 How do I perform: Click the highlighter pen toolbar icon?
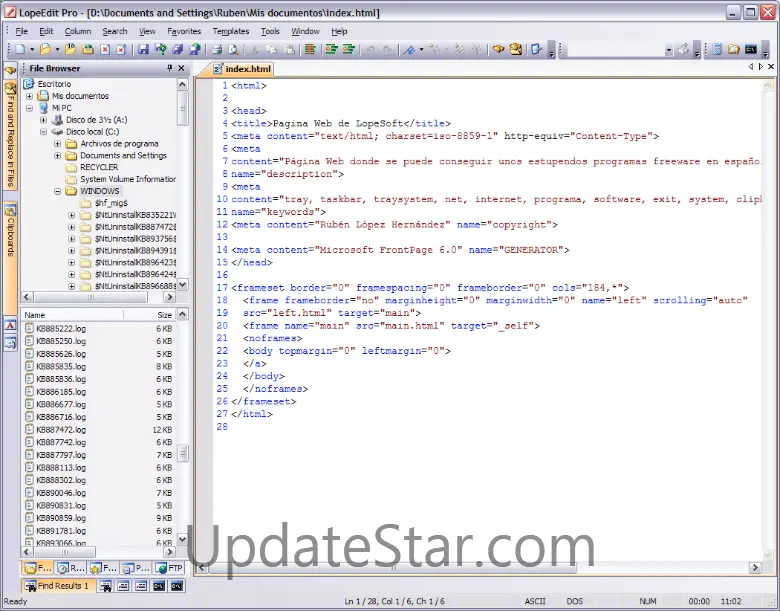(x=409, y=49)
